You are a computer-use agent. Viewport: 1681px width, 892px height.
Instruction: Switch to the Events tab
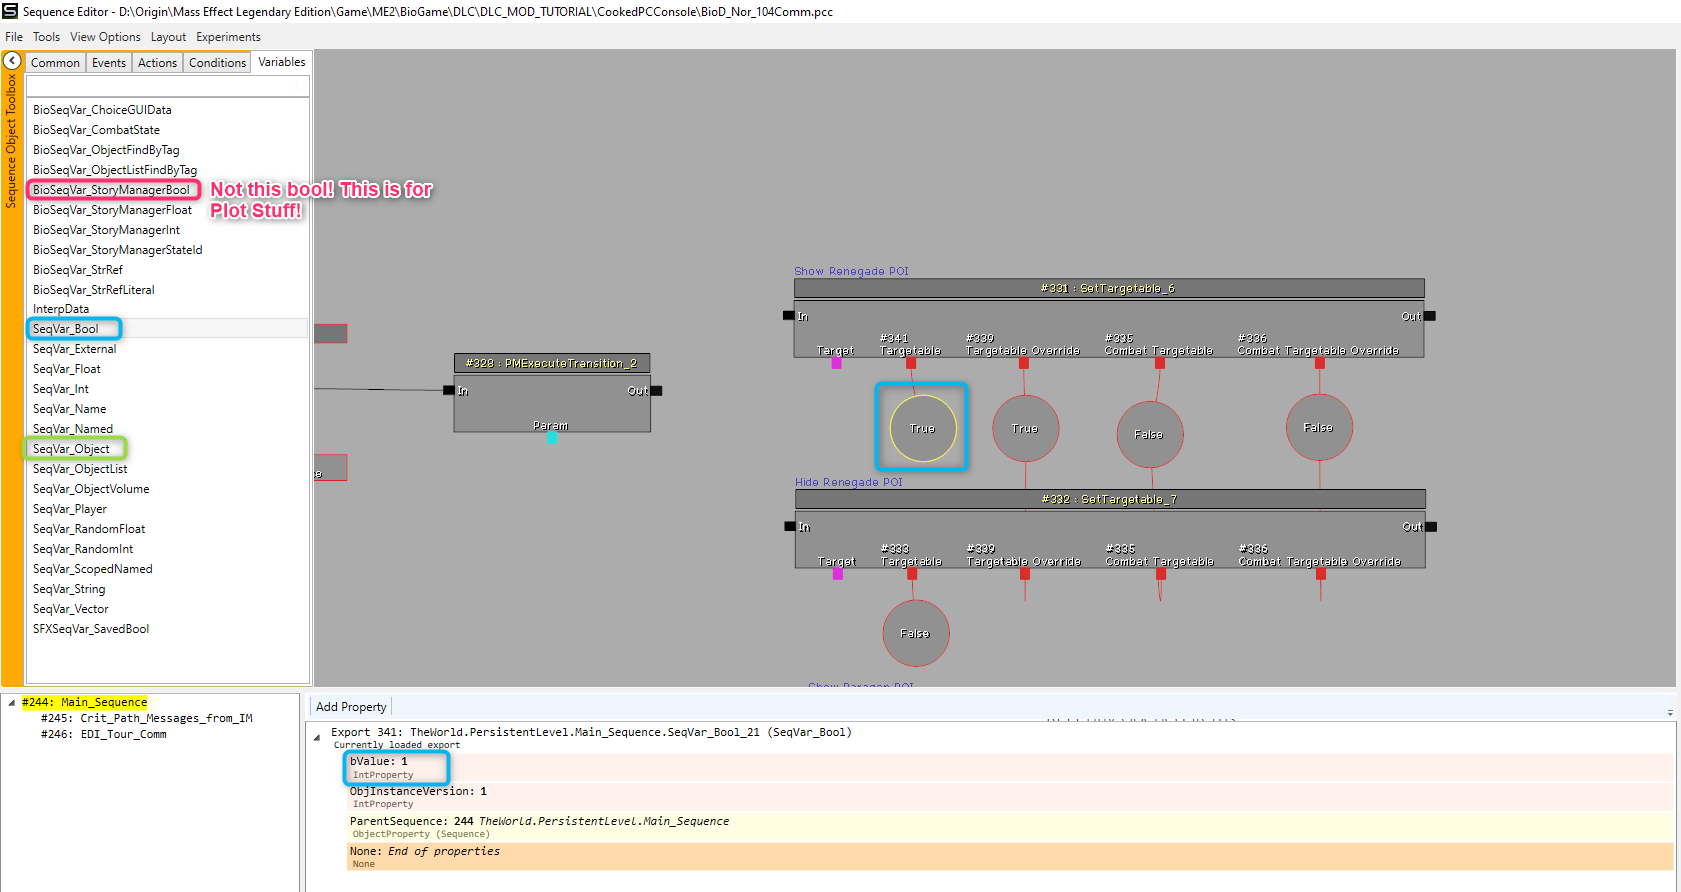click(109, 63)
